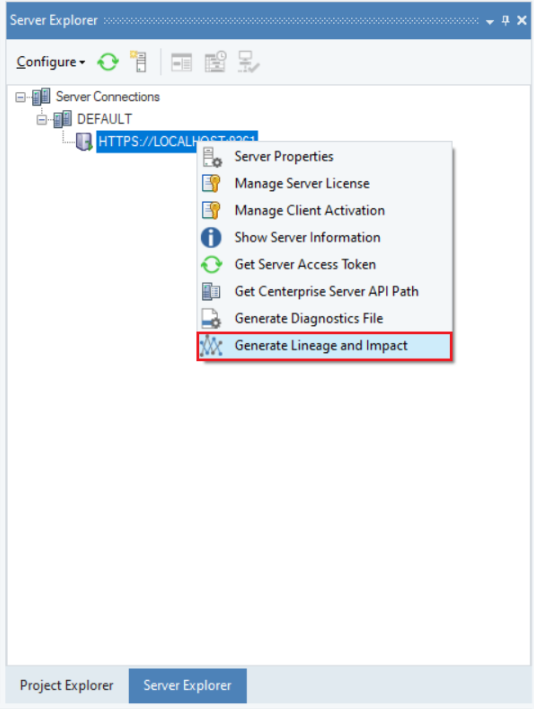Click the Server Properties gear icon
Screen dimensions: 534x709
(212, 157)
